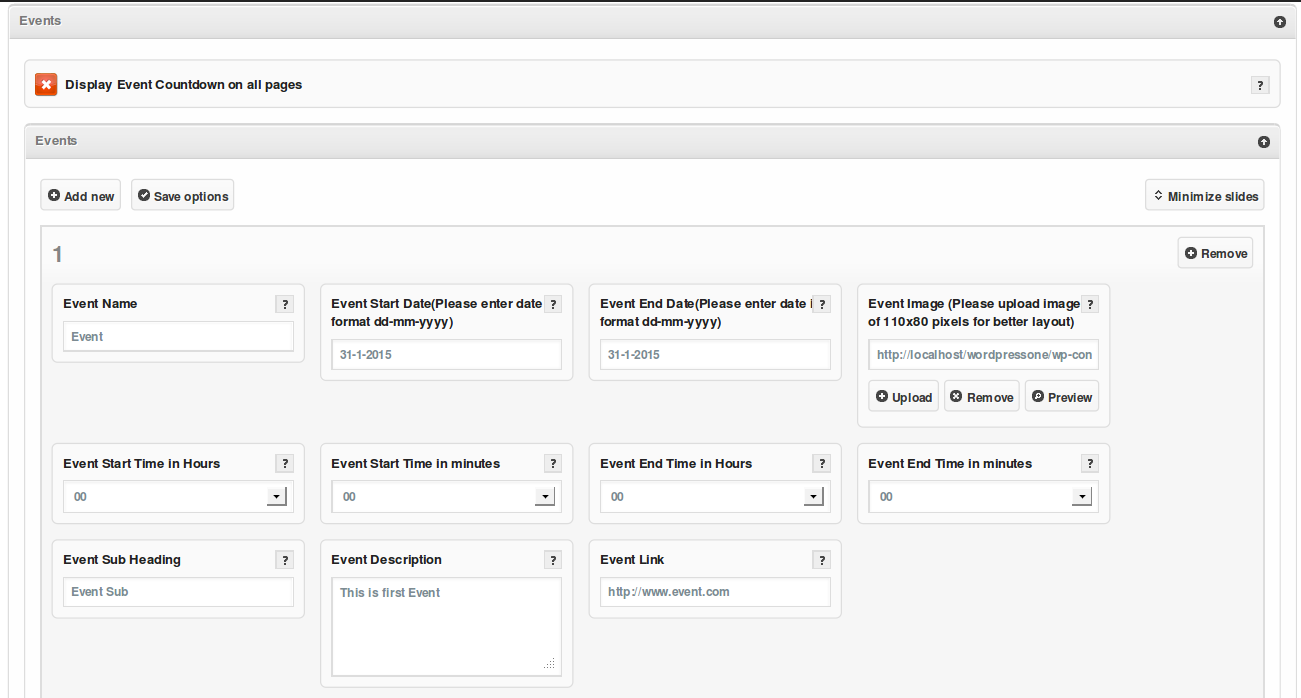This screenshot has height=698, width=1301.
Task: Click help icon for Display Event Countdown
Action: pos(1260,86)
